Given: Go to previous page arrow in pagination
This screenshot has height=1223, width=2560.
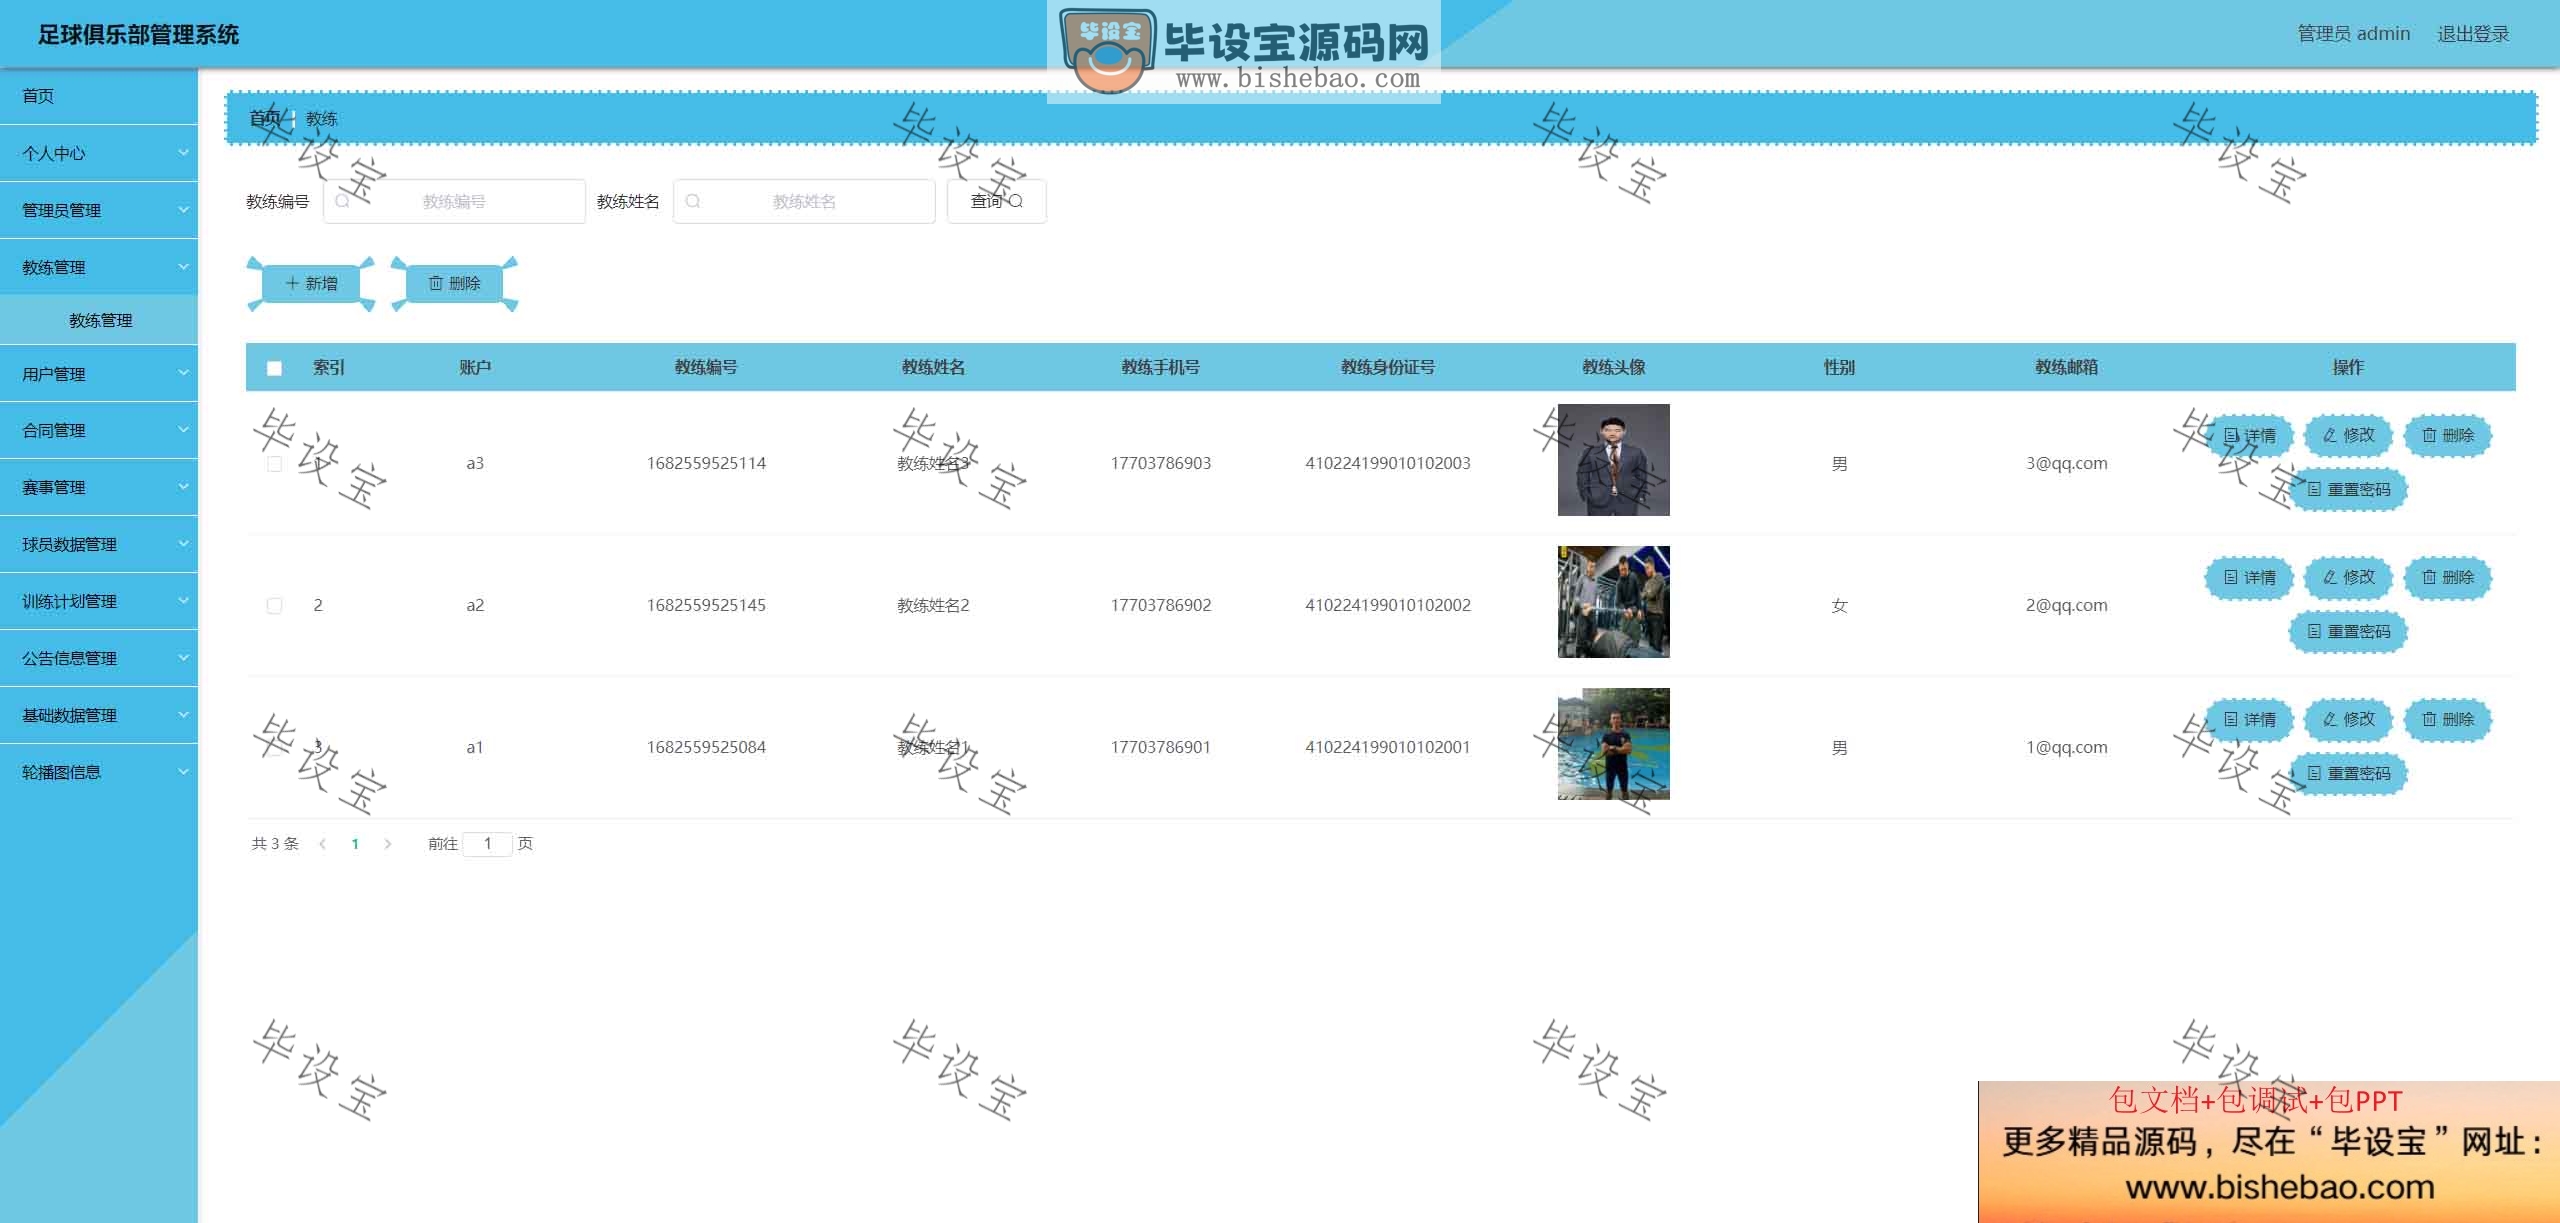Looking at the screenshot, I should point(322,844).
